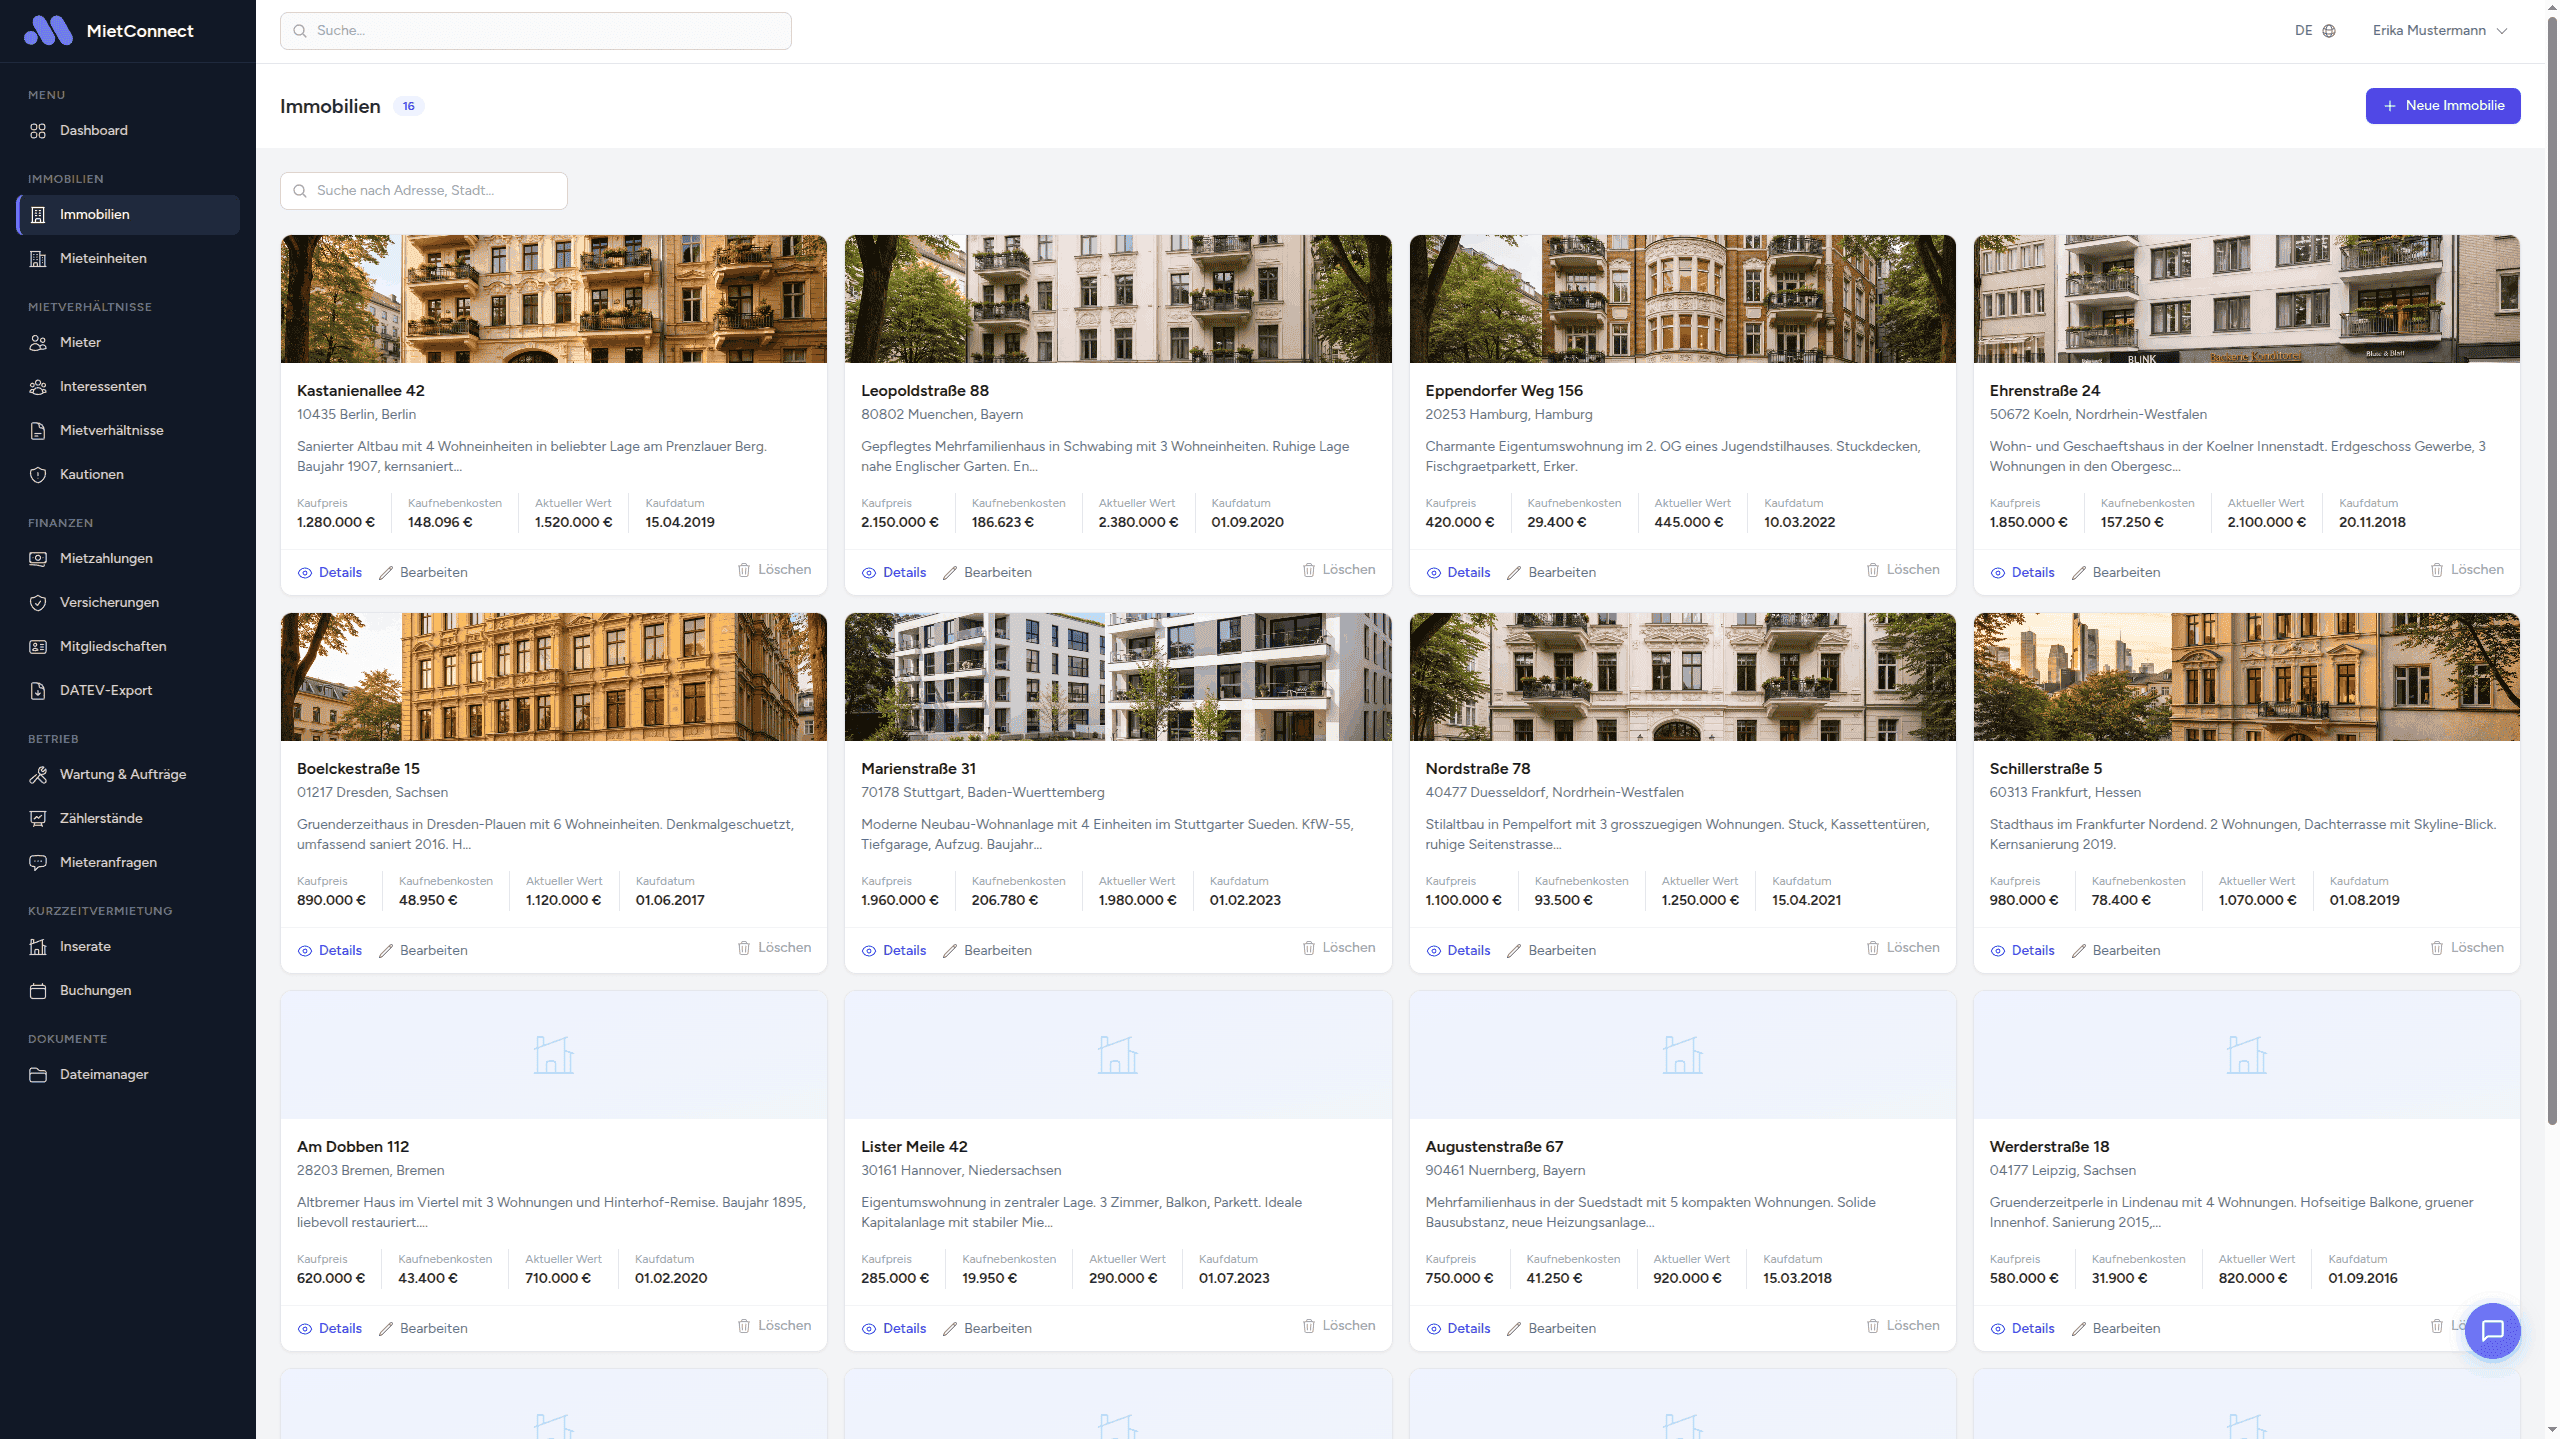
Task: Click the Leopoldstraße 88 title
Action: tap(925, 391)
